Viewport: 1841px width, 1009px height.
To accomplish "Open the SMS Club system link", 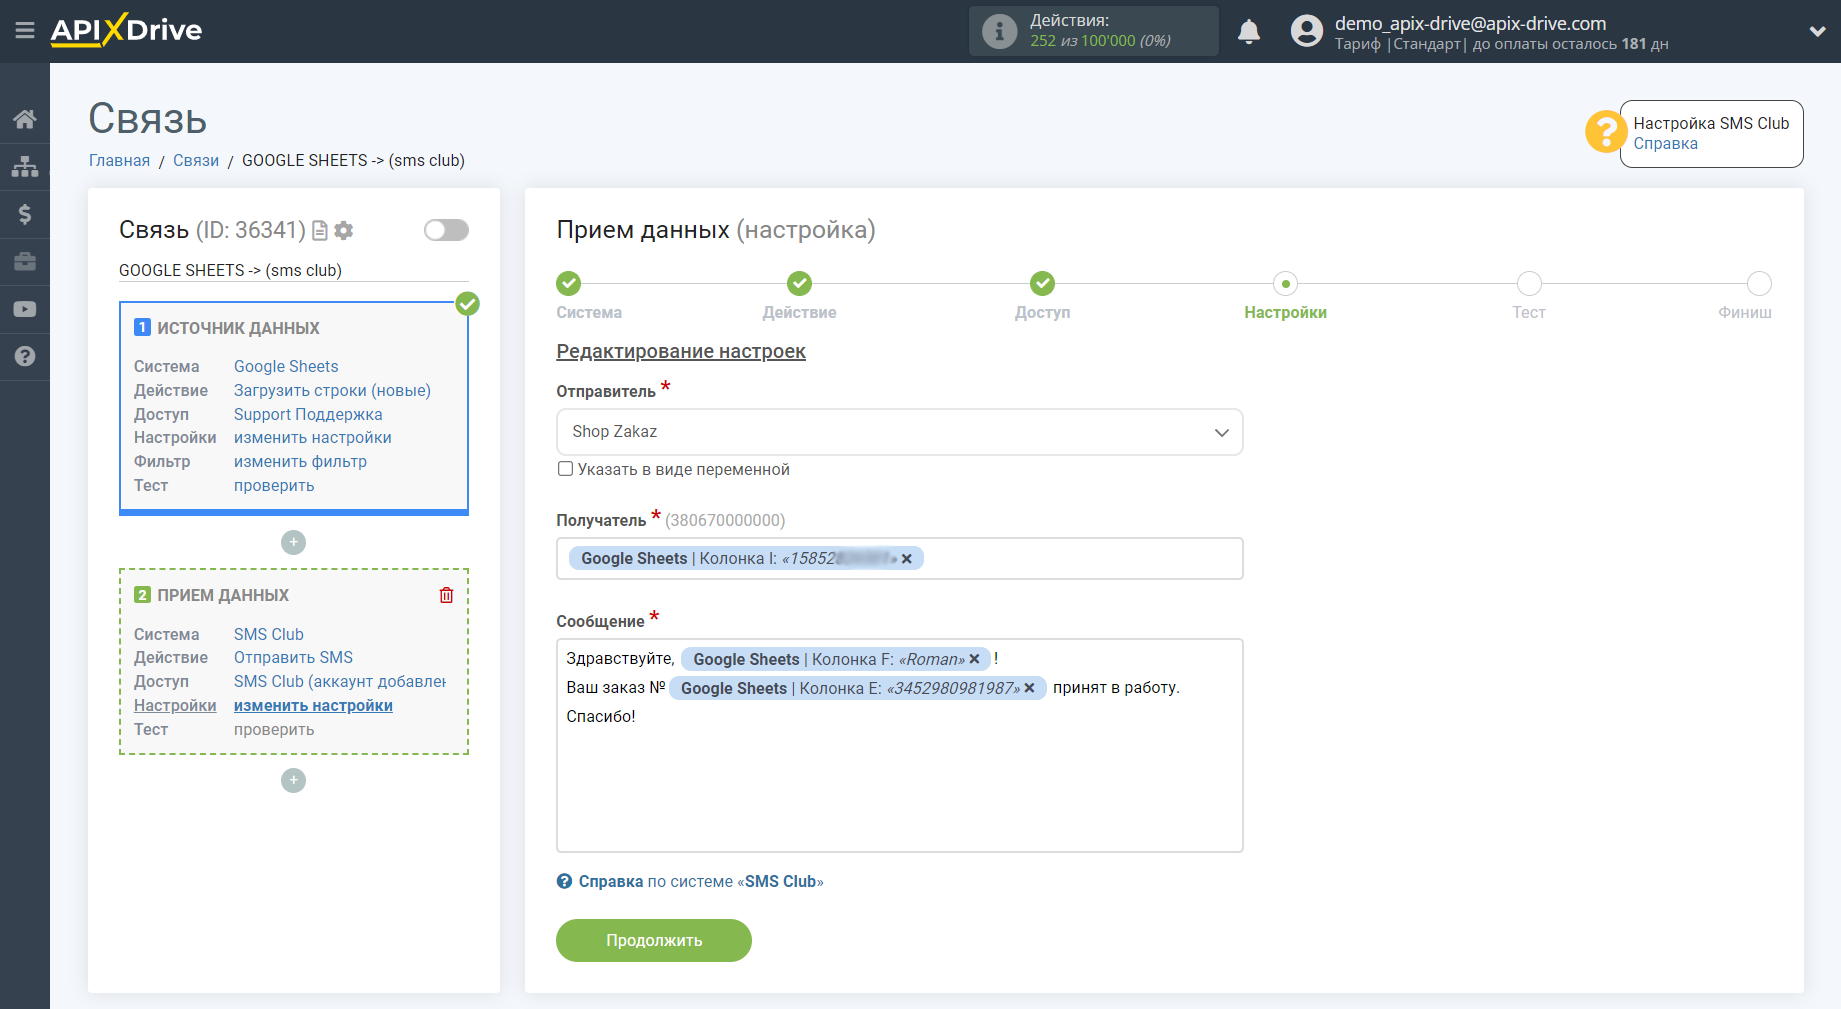I will pos(269,635).
